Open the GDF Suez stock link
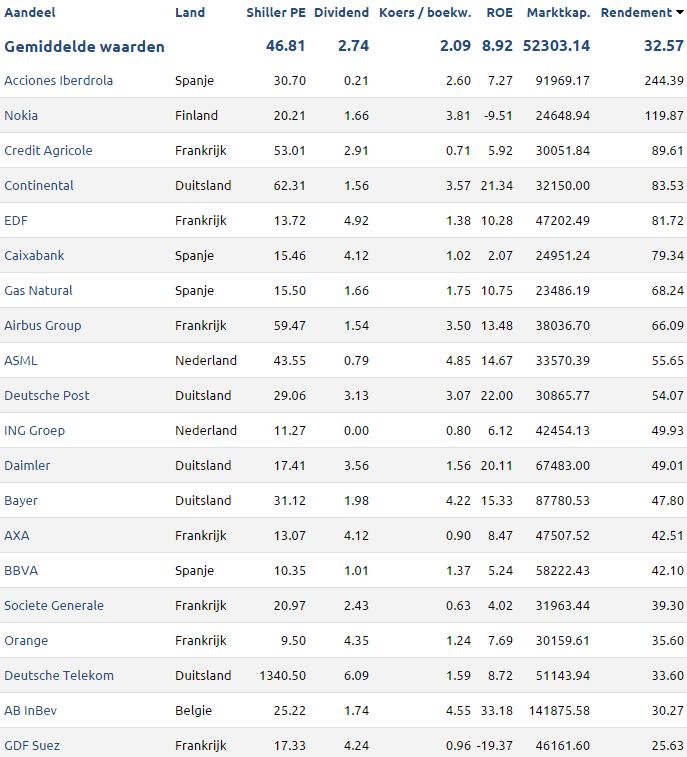 coord(32,745)
